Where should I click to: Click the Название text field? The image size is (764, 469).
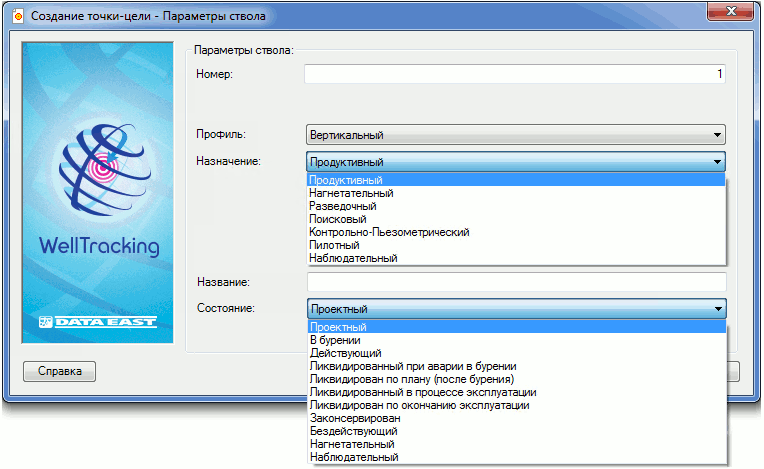click(515, 283)
